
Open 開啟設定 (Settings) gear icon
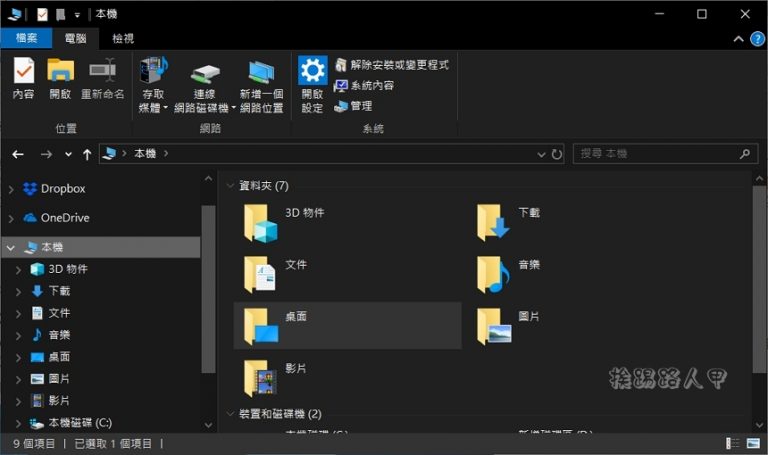[312, 78]
